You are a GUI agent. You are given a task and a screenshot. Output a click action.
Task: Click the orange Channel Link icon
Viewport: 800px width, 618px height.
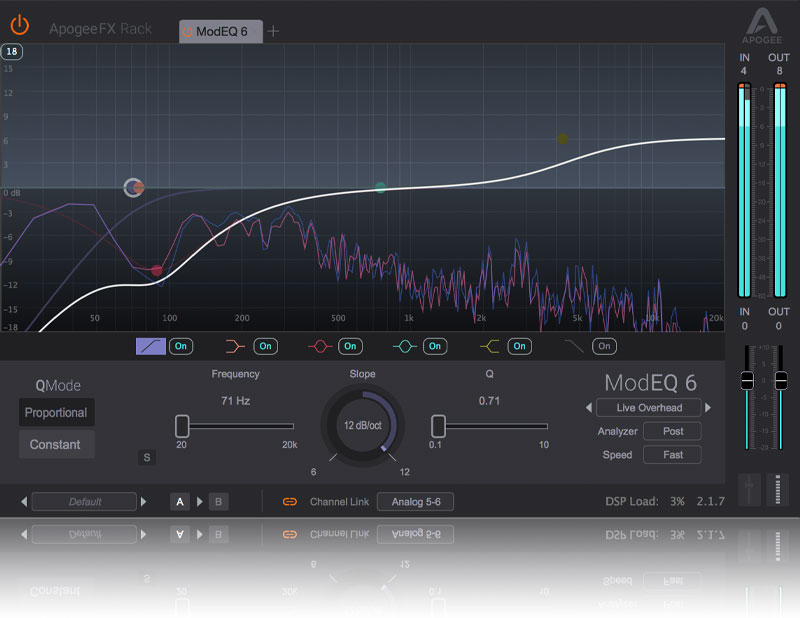(x=290, y=502)
